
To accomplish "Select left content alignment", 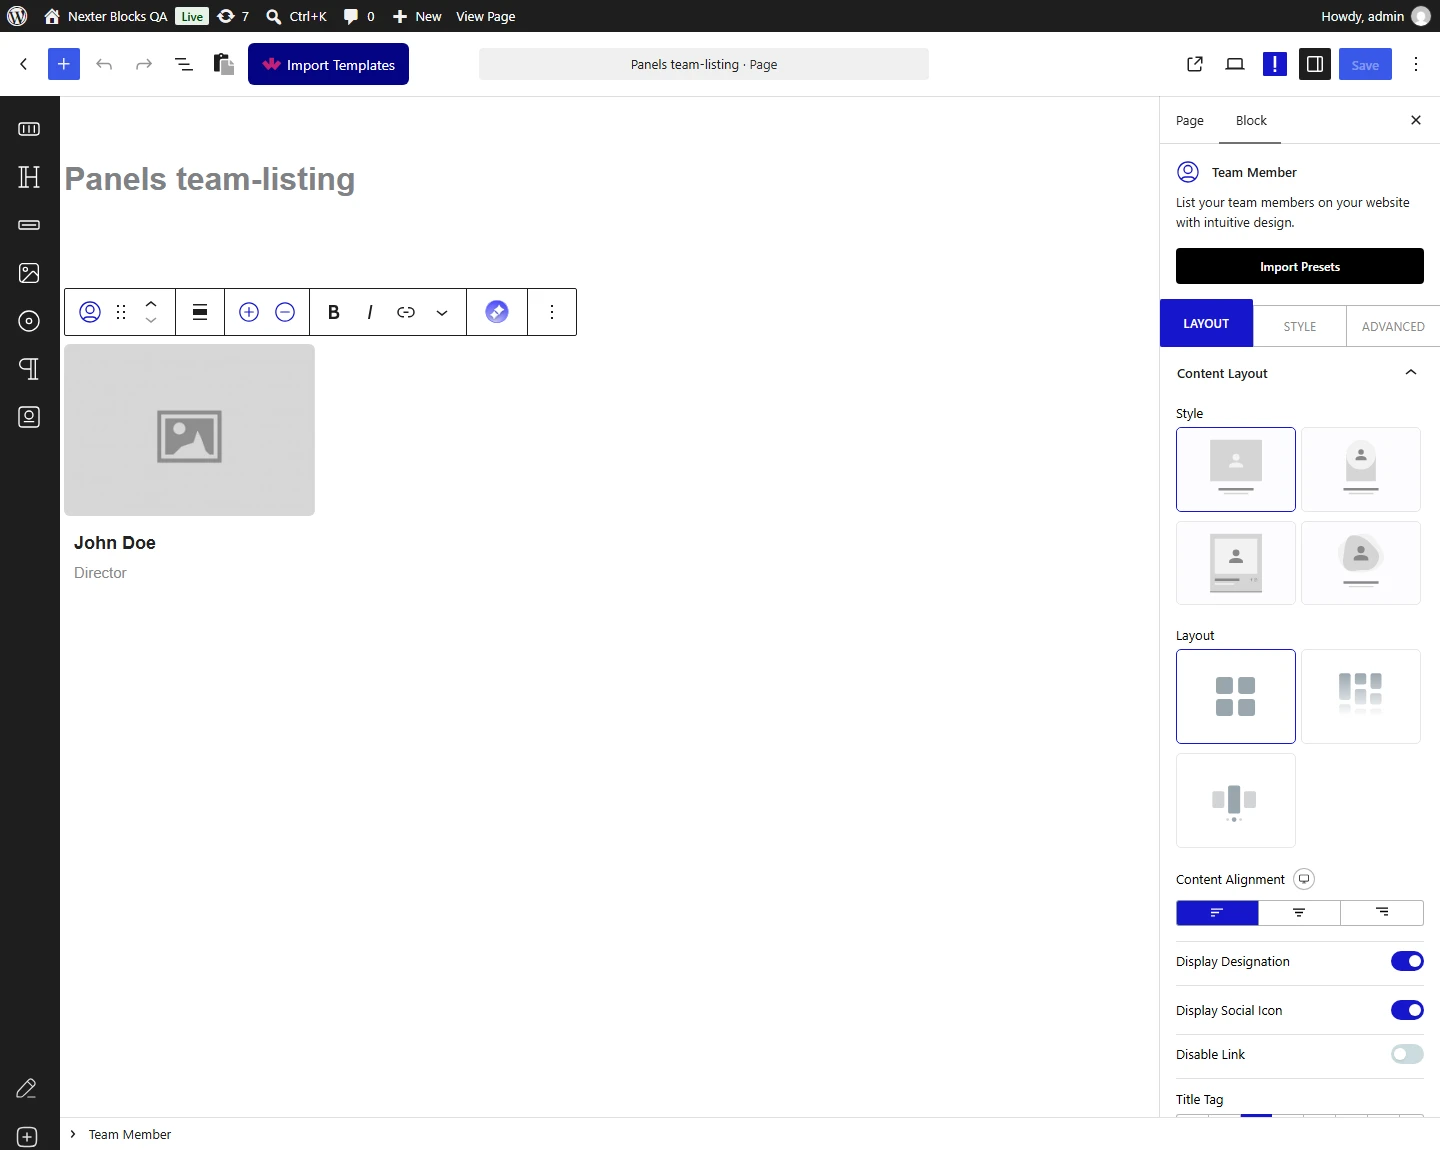I will point(1217,912).
